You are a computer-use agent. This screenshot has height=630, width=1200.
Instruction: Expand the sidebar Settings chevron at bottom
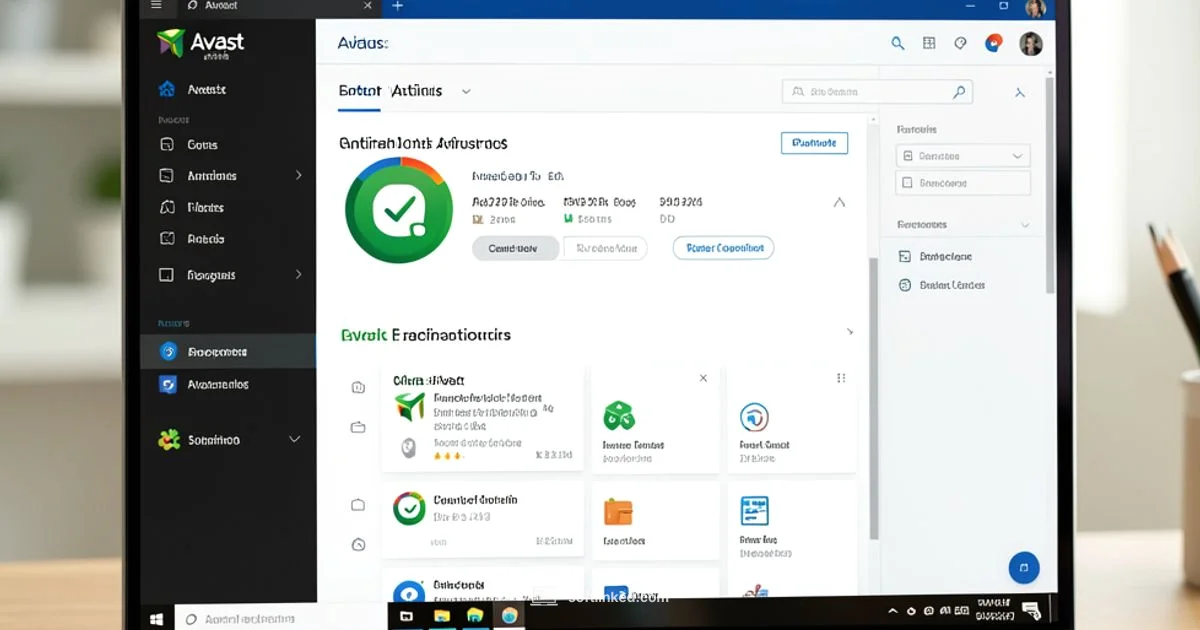click(294, 439)
